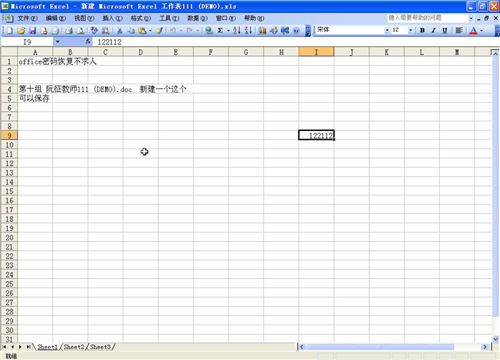Select row header 20
The width and height of the screenshot is (500, 360).
9,238
